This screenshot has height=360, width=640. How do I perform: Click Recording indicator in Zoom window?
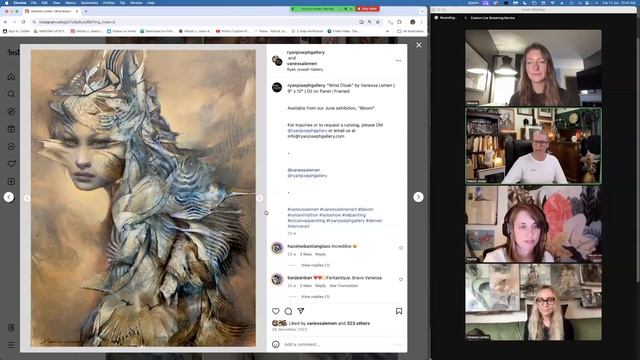[446, 18]
